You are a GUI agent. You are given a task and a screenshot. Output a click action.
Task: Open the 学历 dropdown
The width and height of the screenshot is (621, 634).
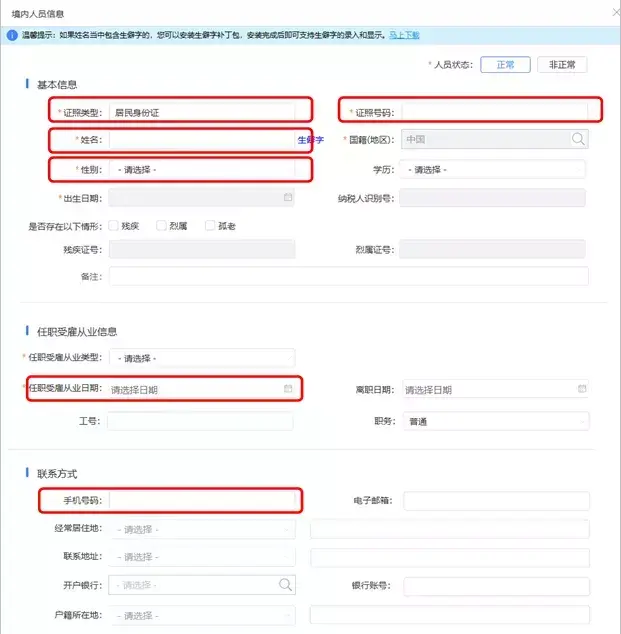[492, 170]
